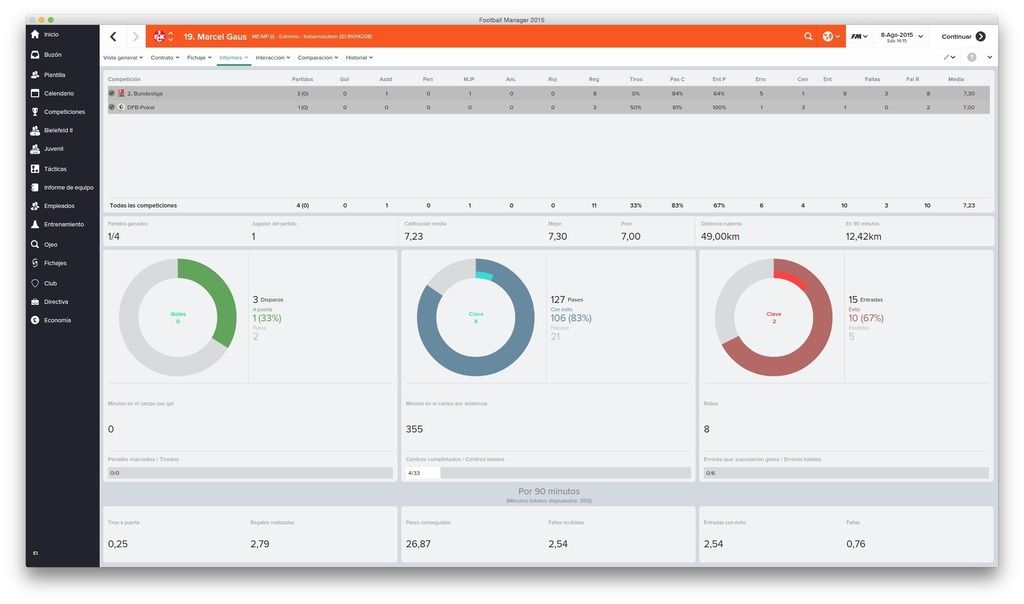Click the Kaiserslautern club badge
Screen dimensions: 1024x604
click(159, 37)
